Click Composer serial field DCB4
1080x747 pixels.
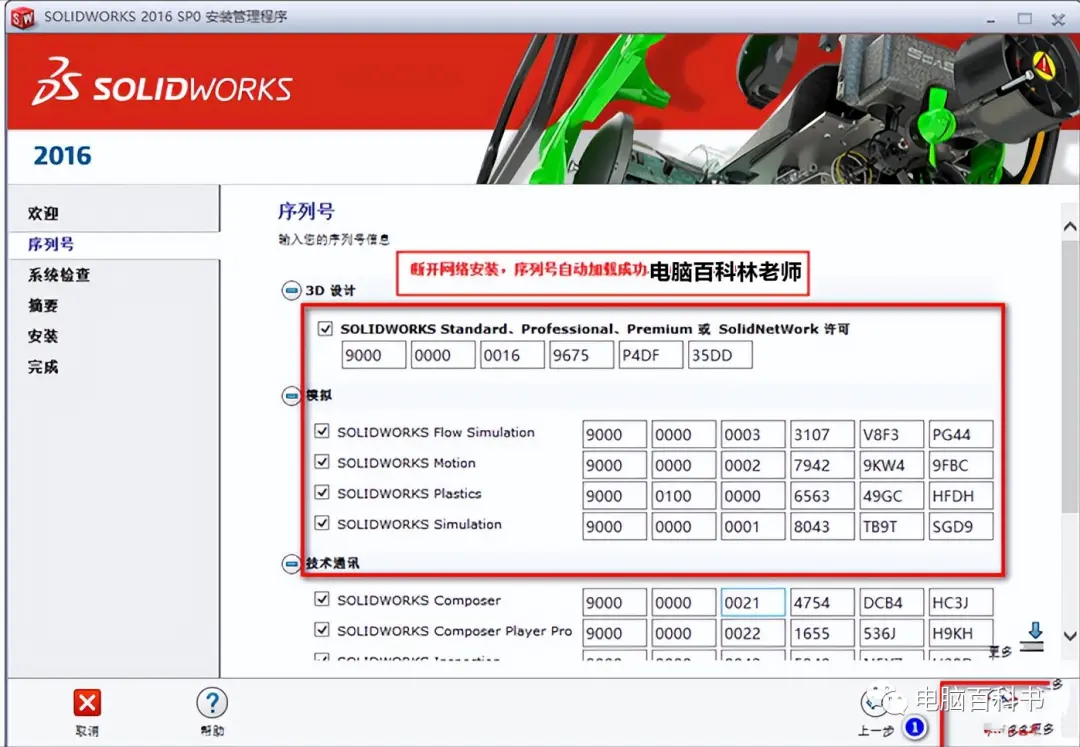tap(891, 602)
